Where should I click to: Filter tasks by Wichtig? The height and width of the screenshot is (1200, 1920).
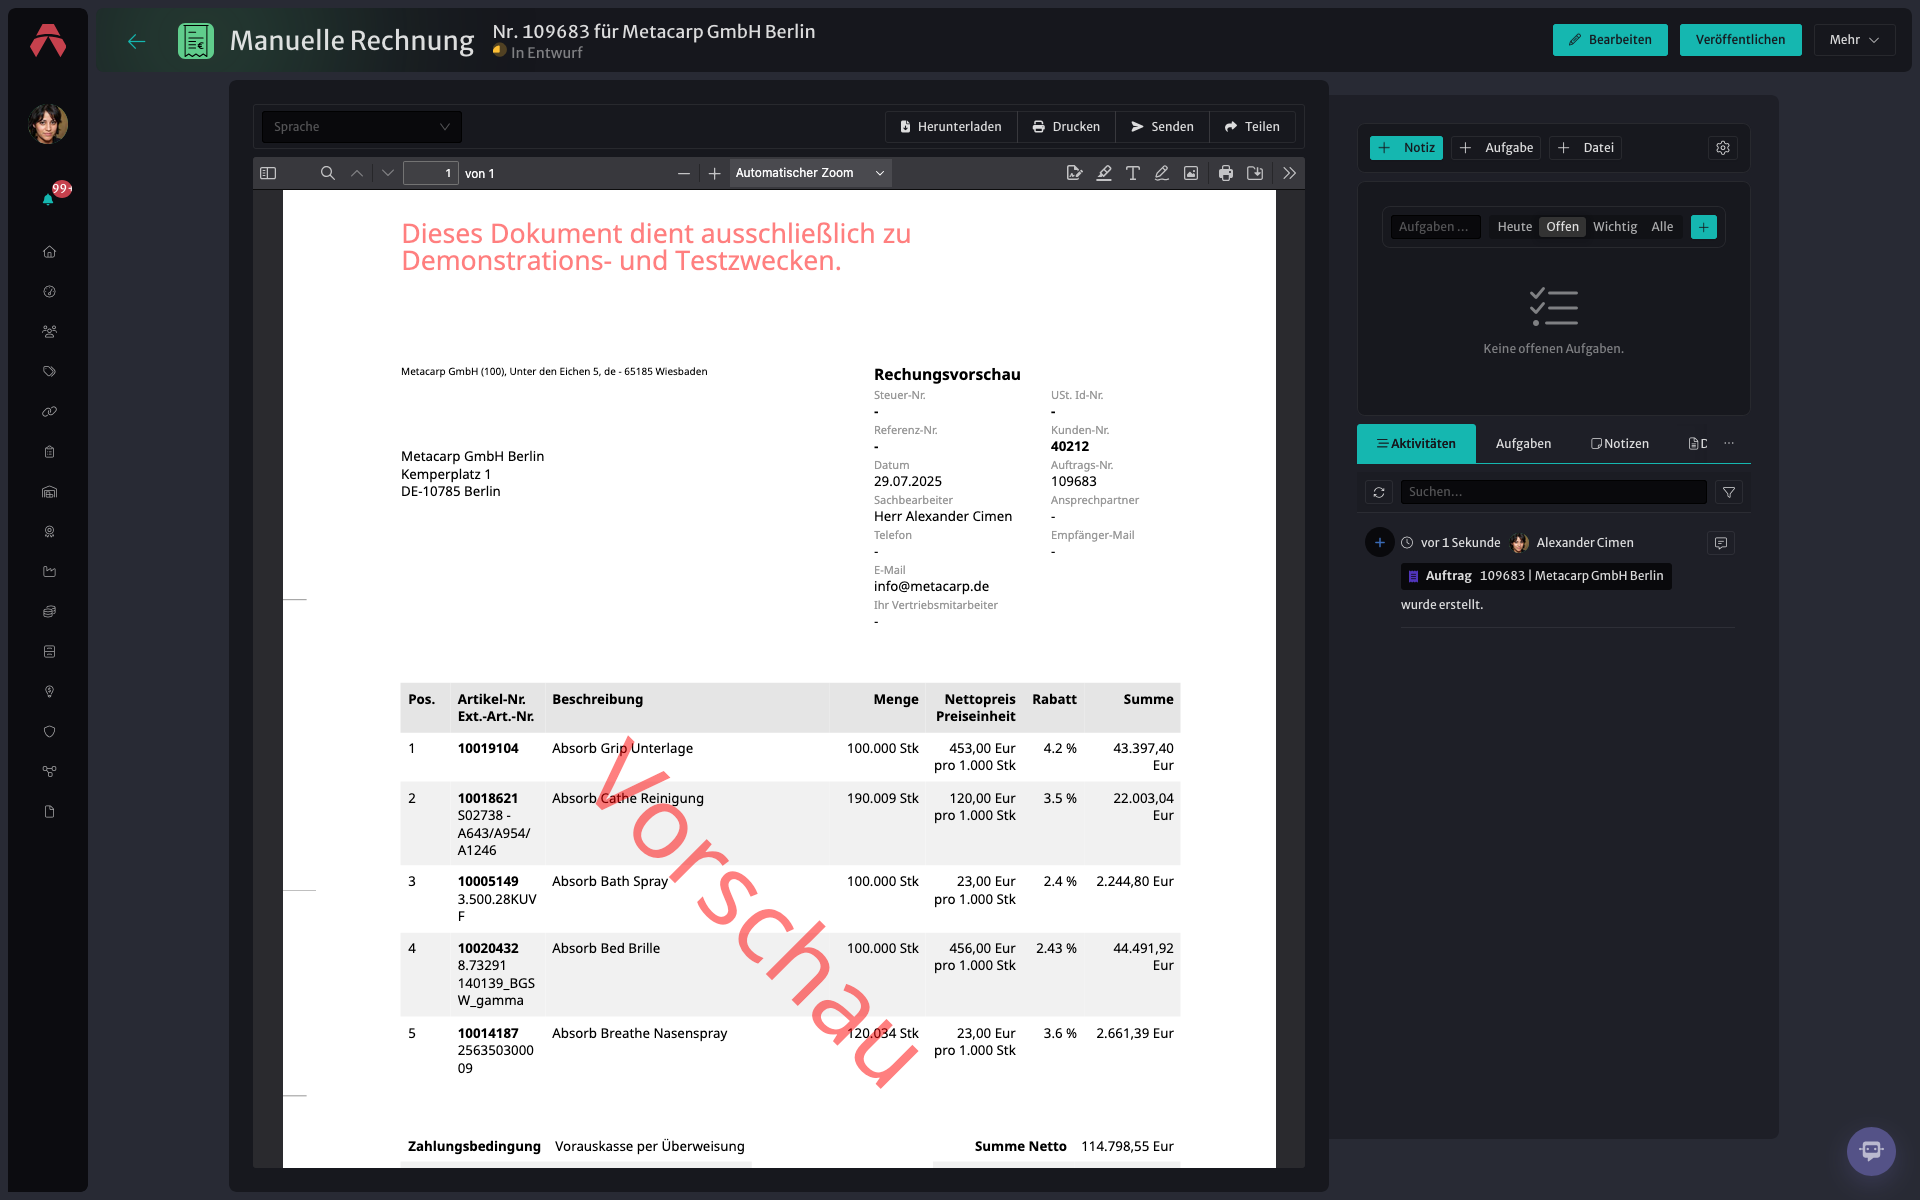[x=1615, y=227]
